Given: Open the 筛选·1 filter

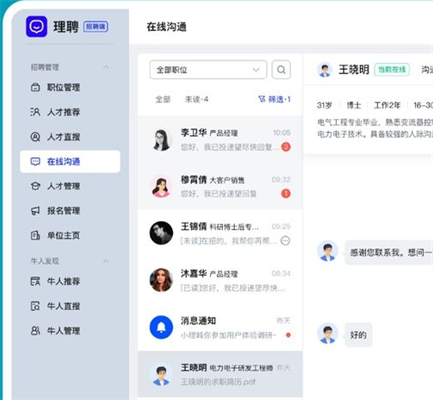Looking at the screenshot, I should click(274, 99).
